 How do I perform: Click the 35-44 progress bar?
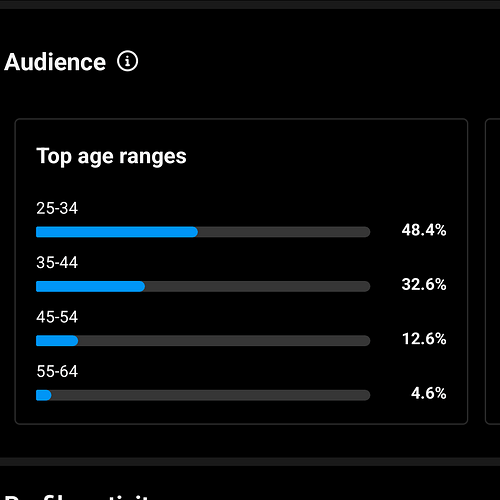pos(203,286)
